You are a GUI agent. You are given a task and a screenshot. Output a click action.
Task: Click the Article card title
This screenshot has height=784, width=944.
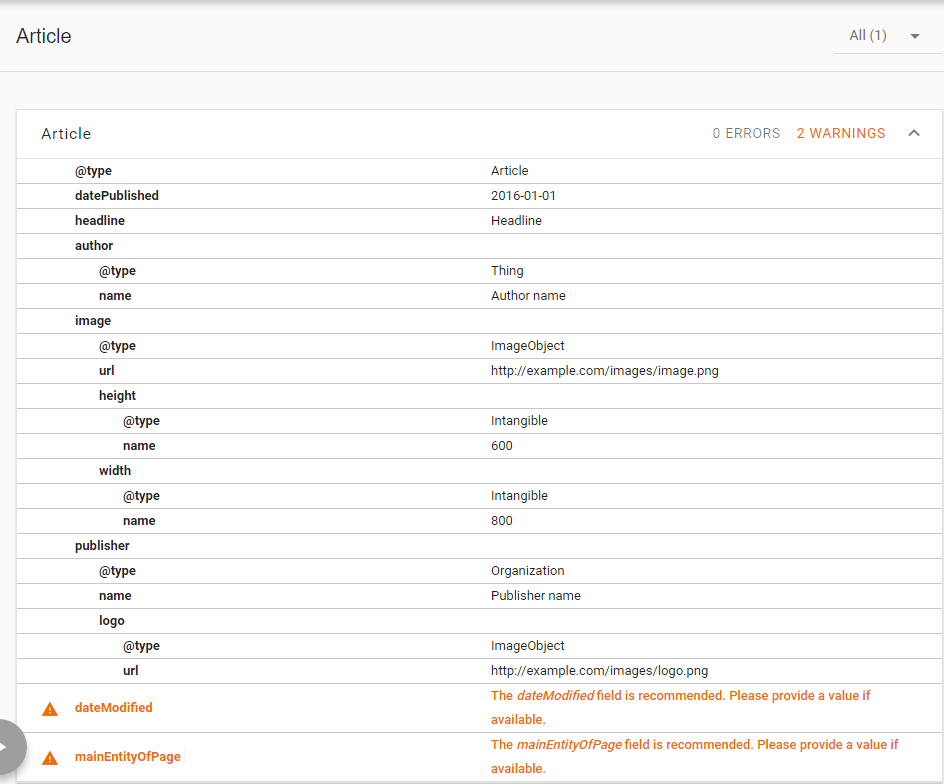click(66, 134)
